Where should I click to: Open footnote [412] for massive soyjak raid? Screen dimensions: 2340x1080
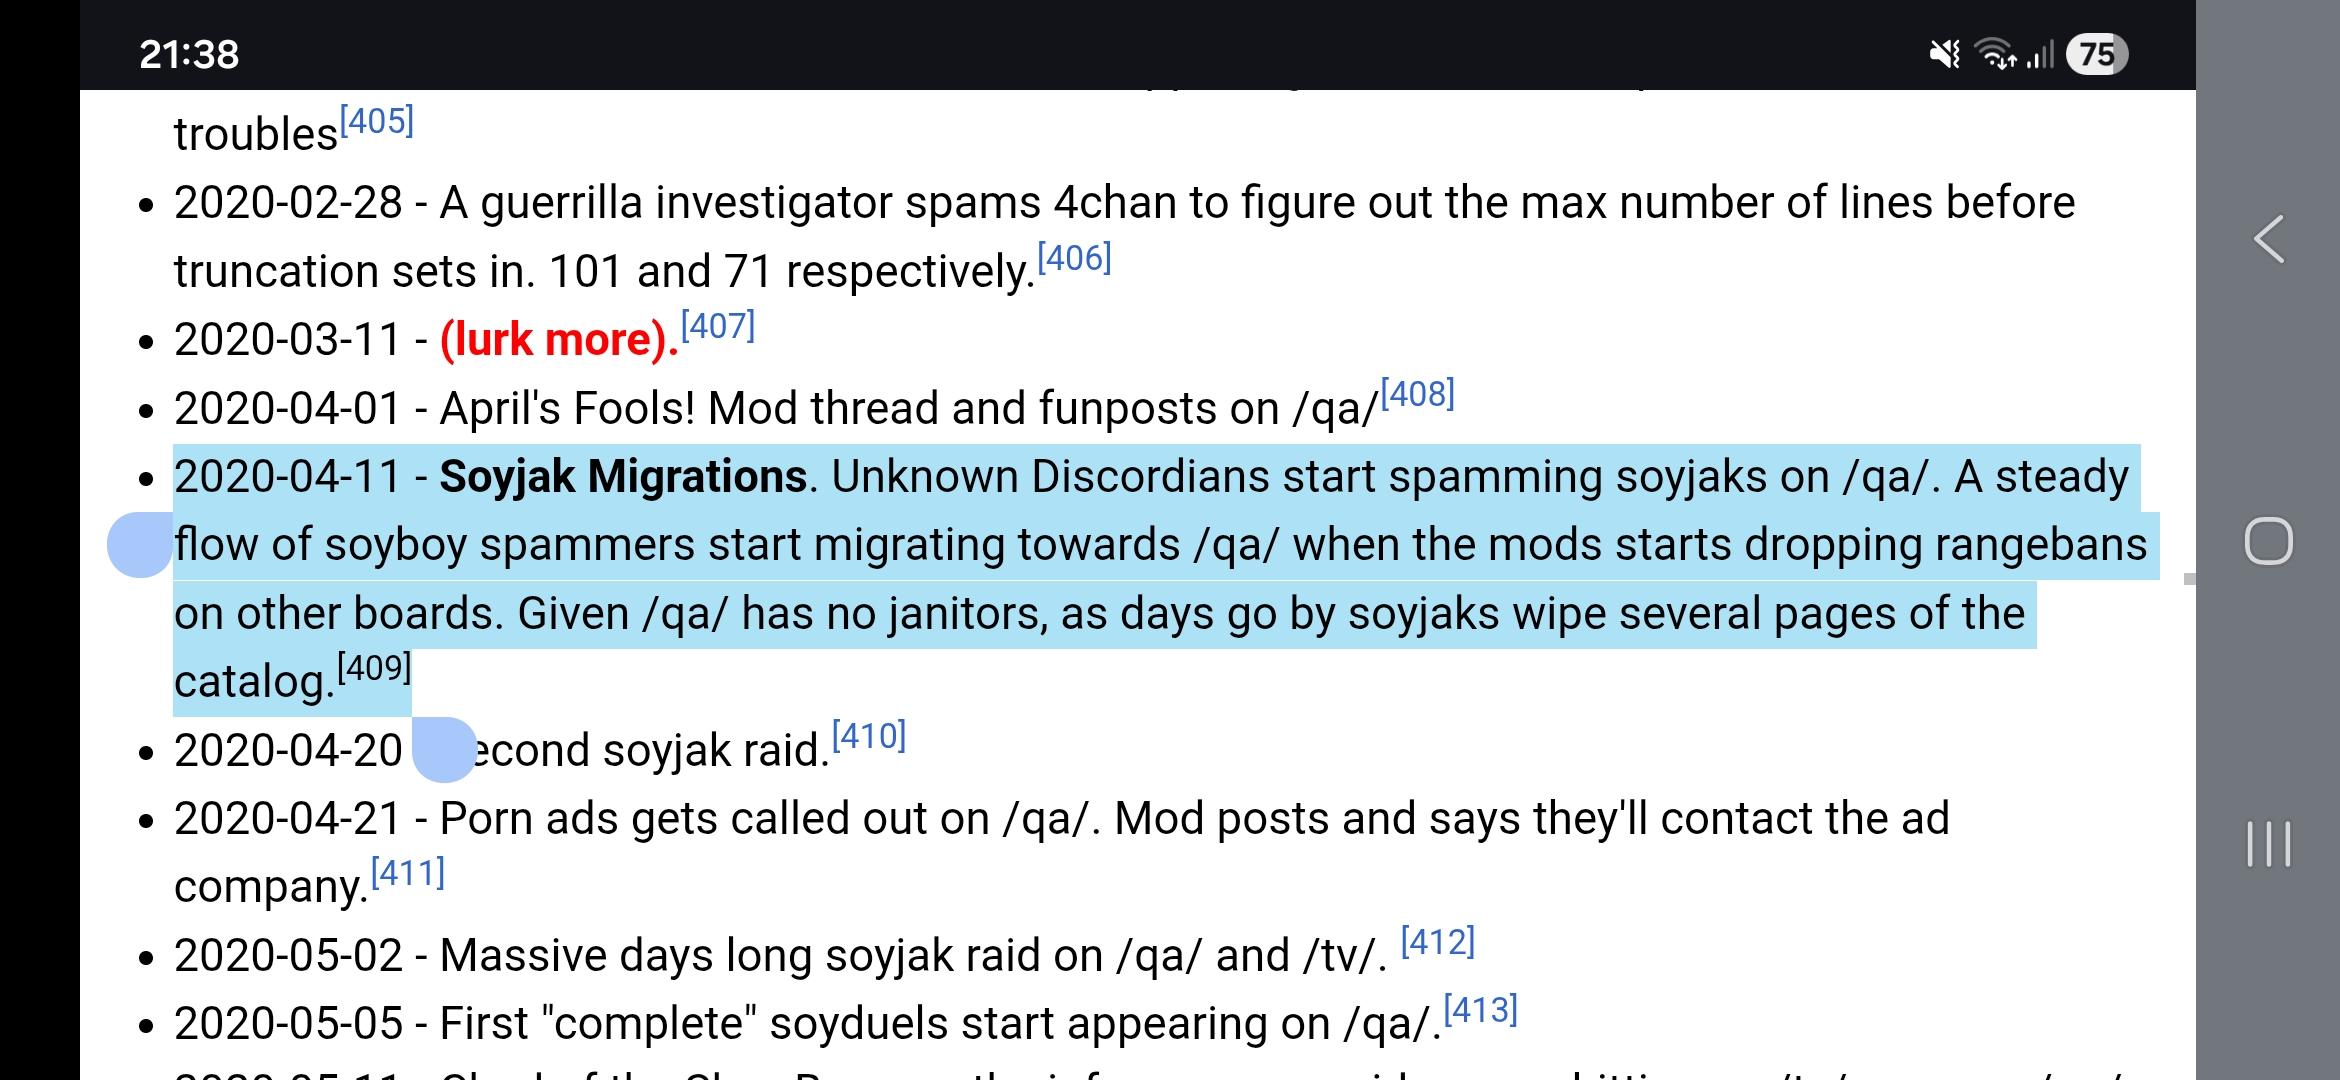pos(1438,942)
